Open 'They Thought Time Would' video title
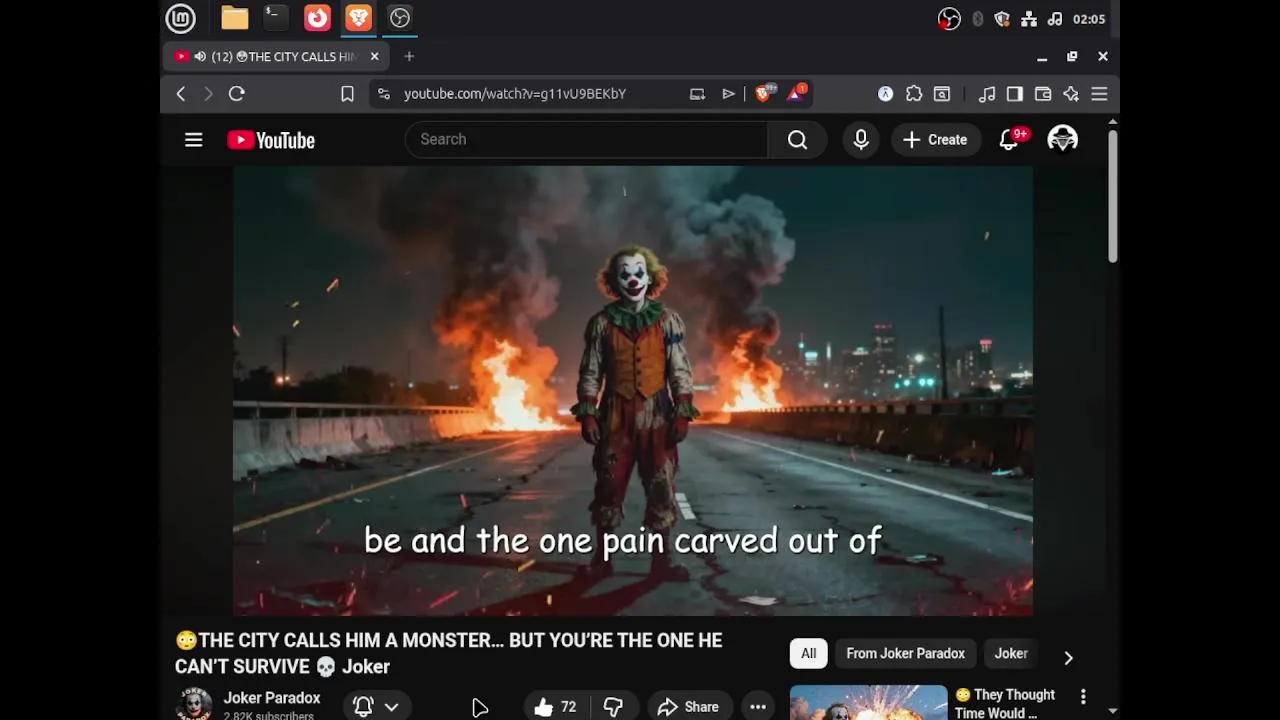The image size is (1280, 720). 1005,704
